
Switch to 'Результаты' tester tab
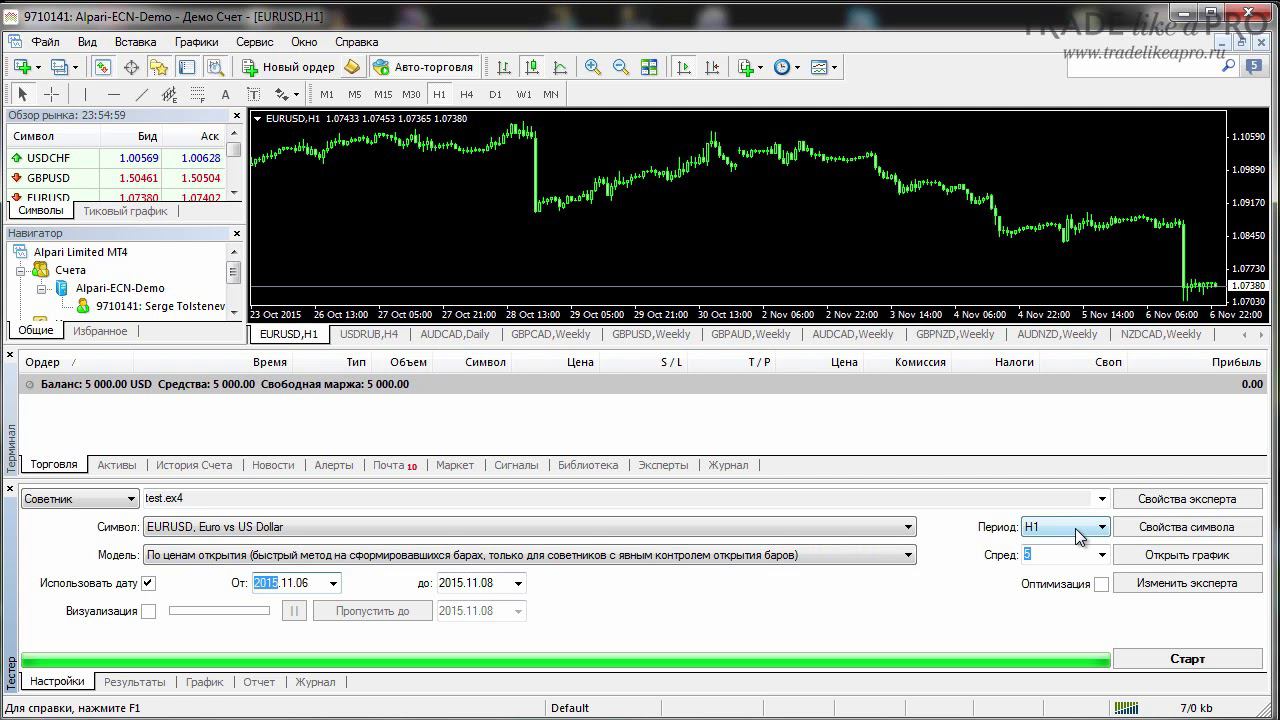pos(135,682)
